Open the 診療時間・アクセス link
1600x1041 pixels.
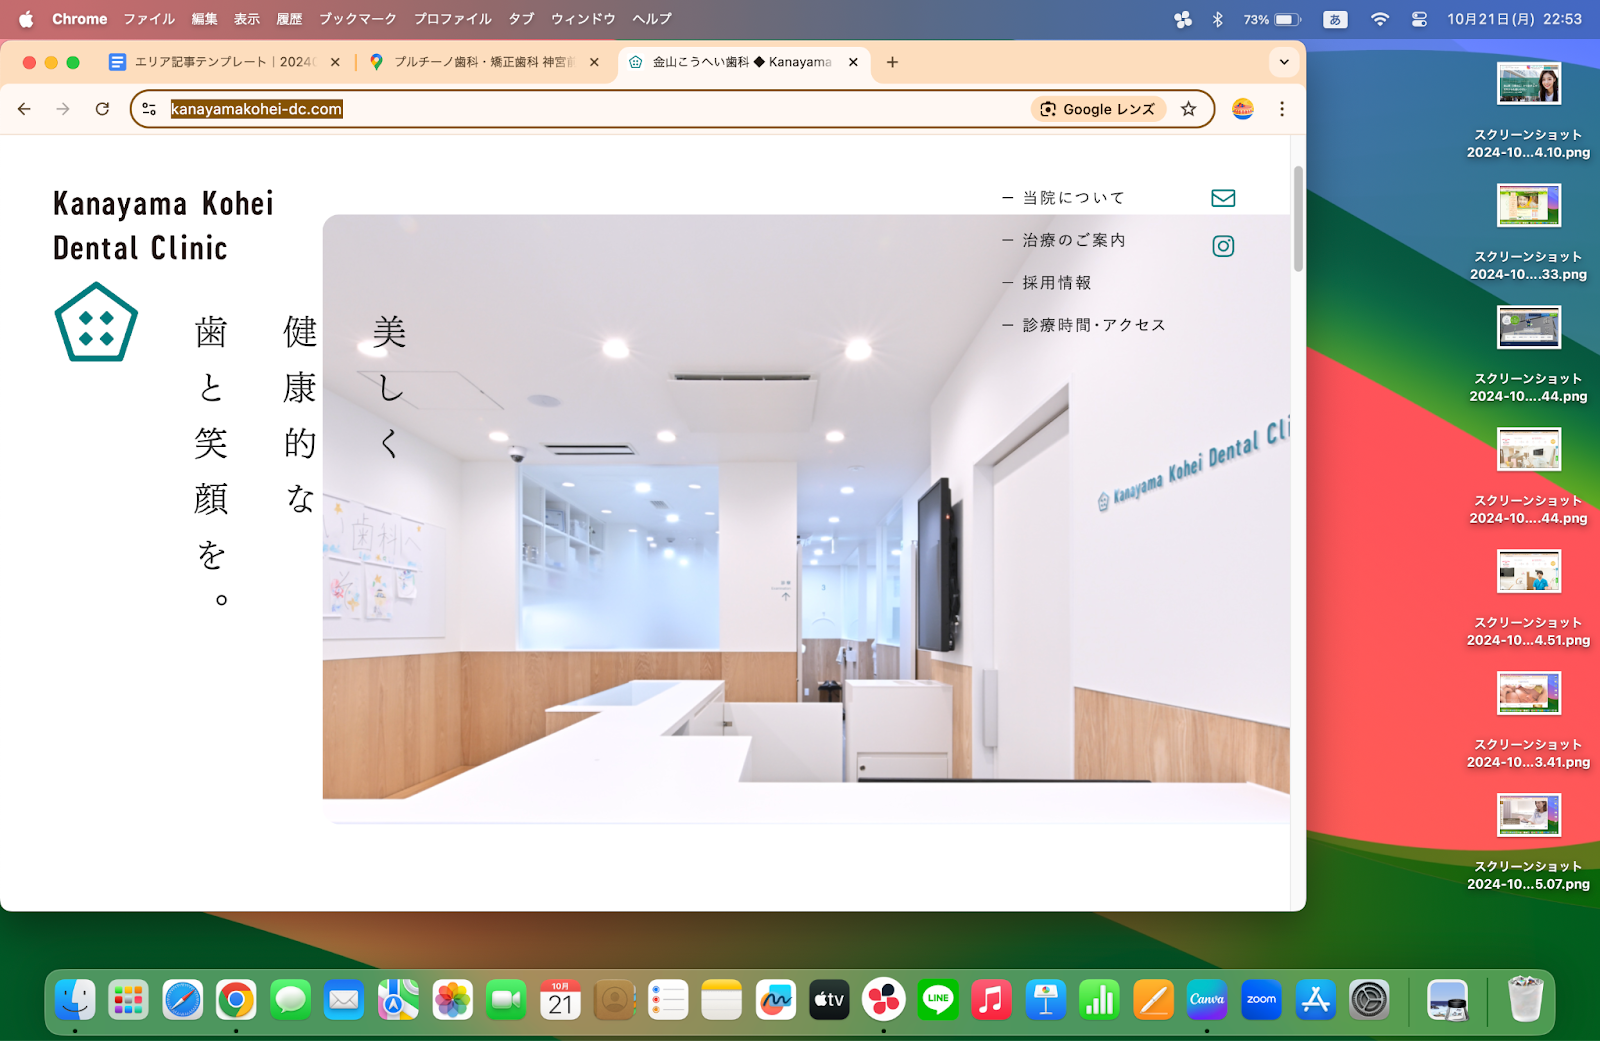click(1094, 325)
